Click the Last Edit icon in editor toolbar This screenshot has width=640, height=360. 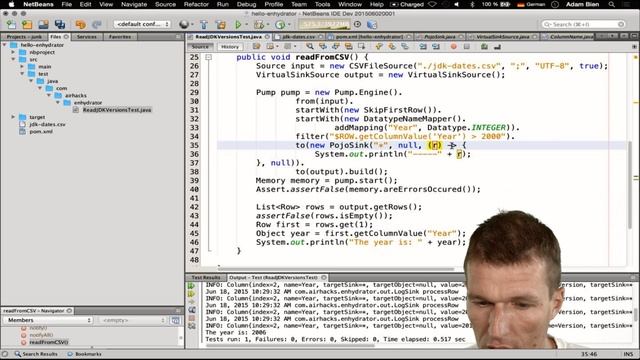coord(257,47)
